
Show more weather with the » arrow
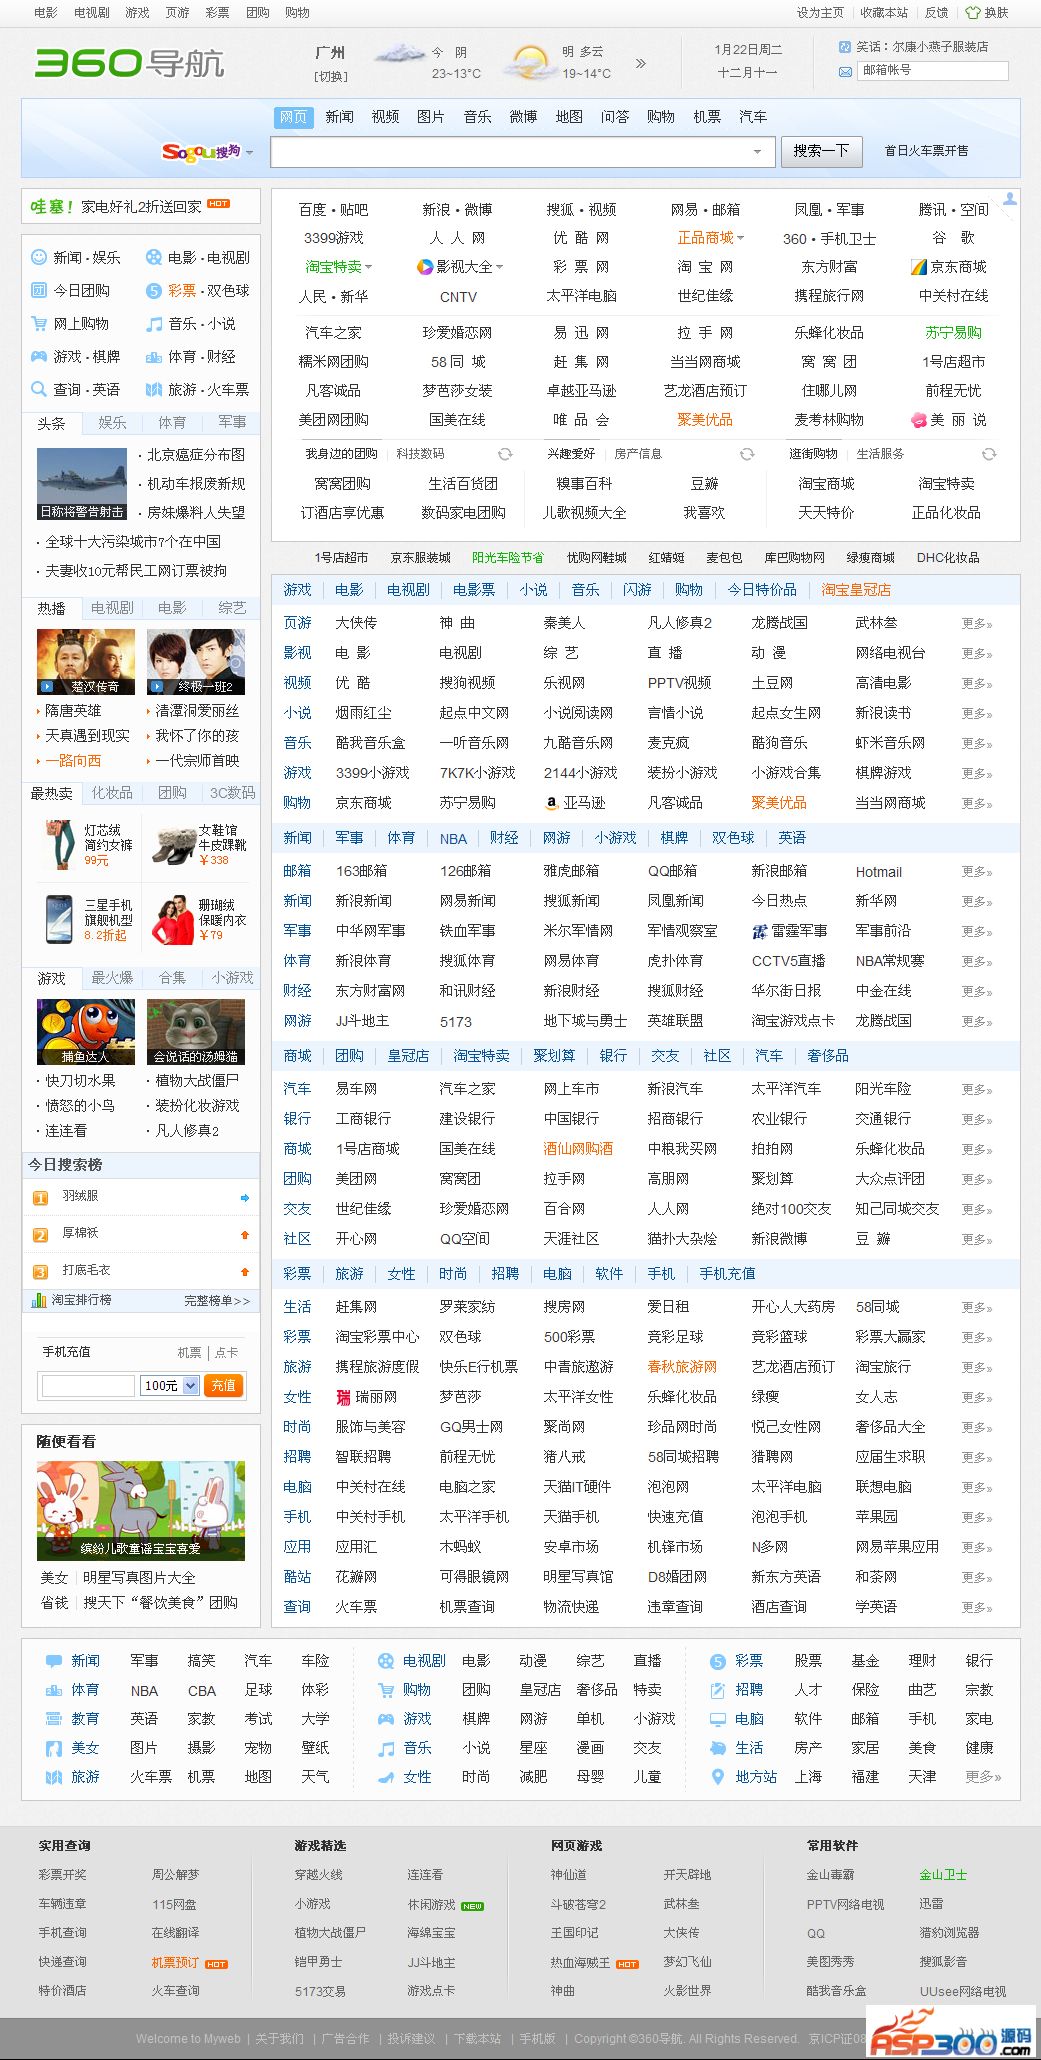640,63
